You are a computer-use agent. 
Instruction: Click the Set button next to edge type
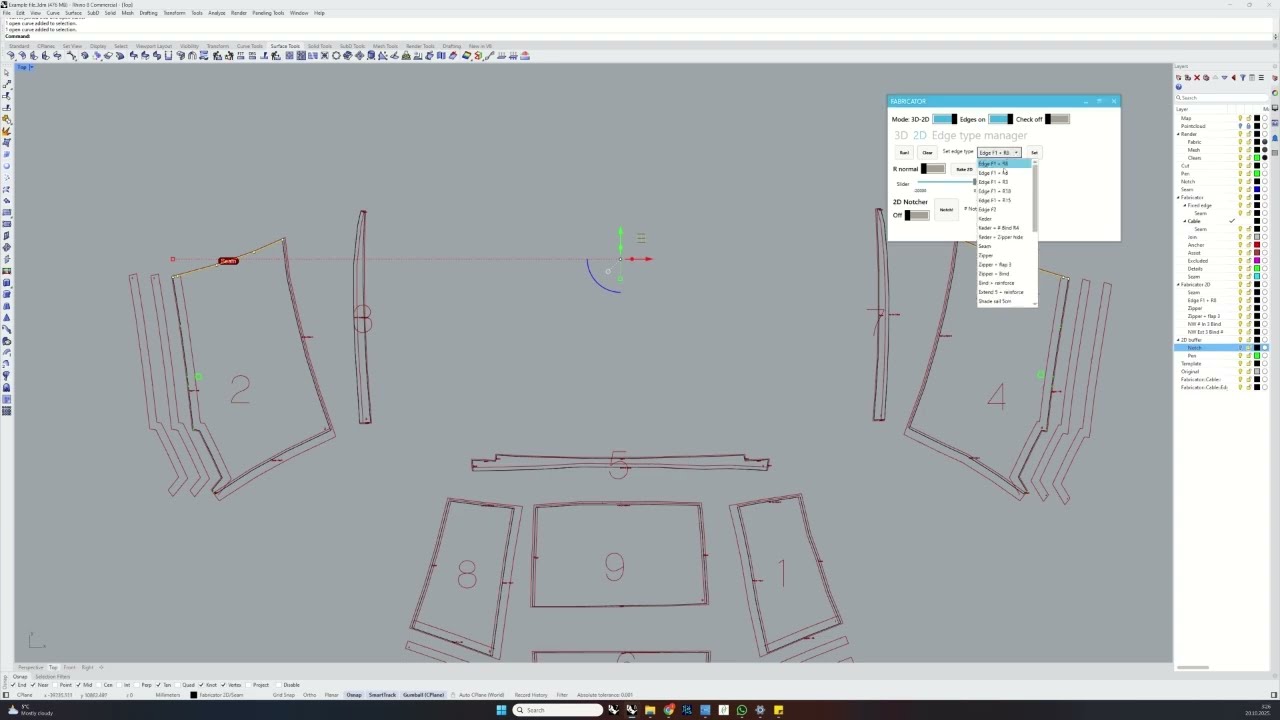[x=1035, y=153]
